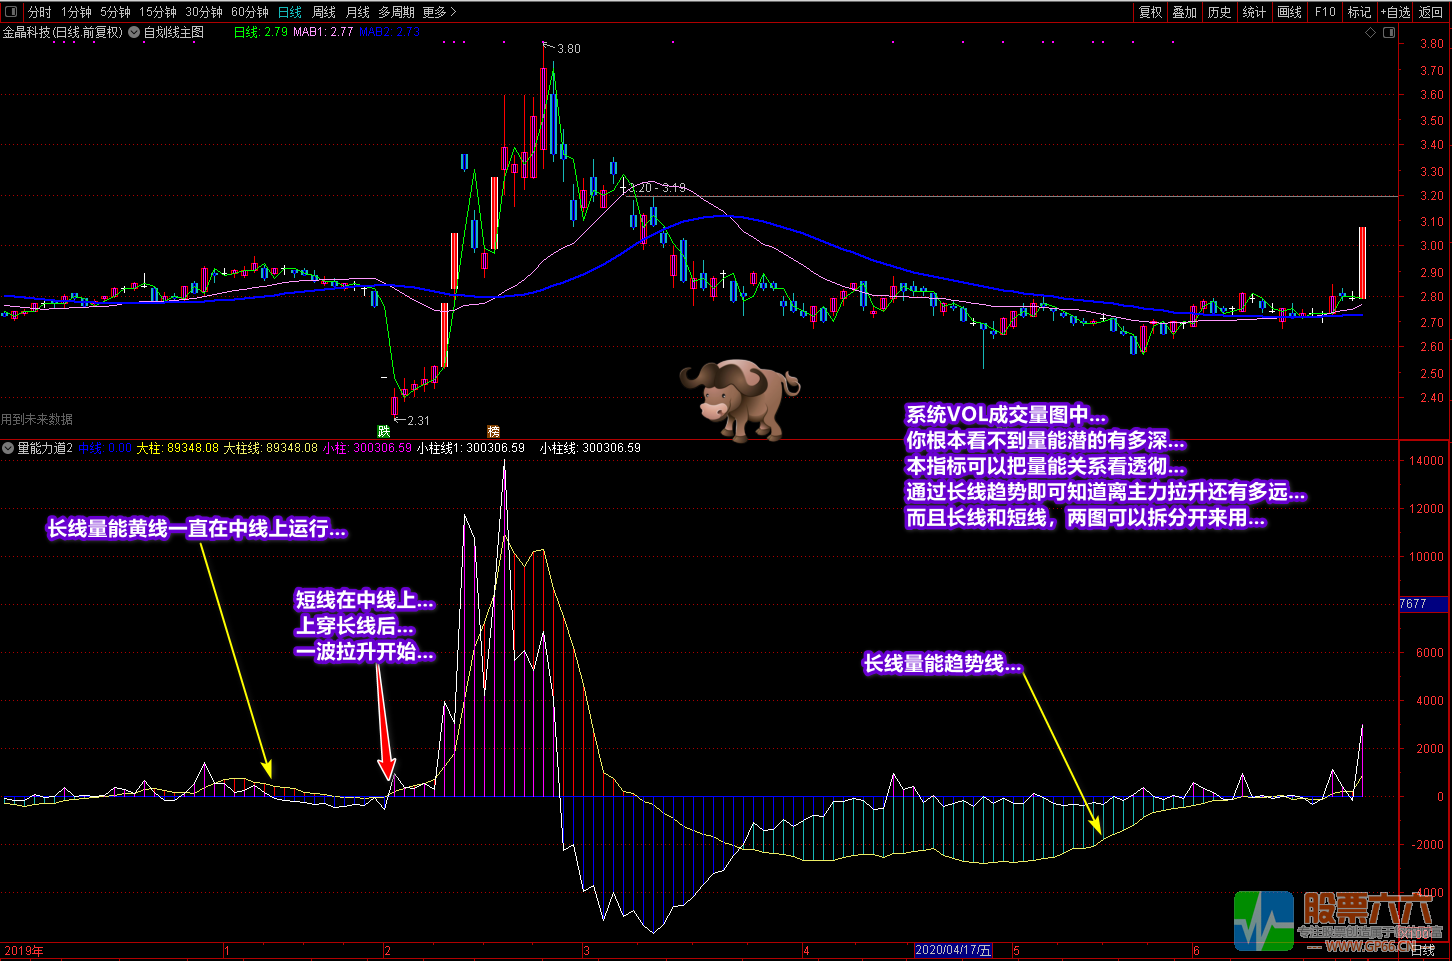Click the diamond icon above price axis
Viewport: 1452px width, 961px height.
click(x=1370, y=33)
